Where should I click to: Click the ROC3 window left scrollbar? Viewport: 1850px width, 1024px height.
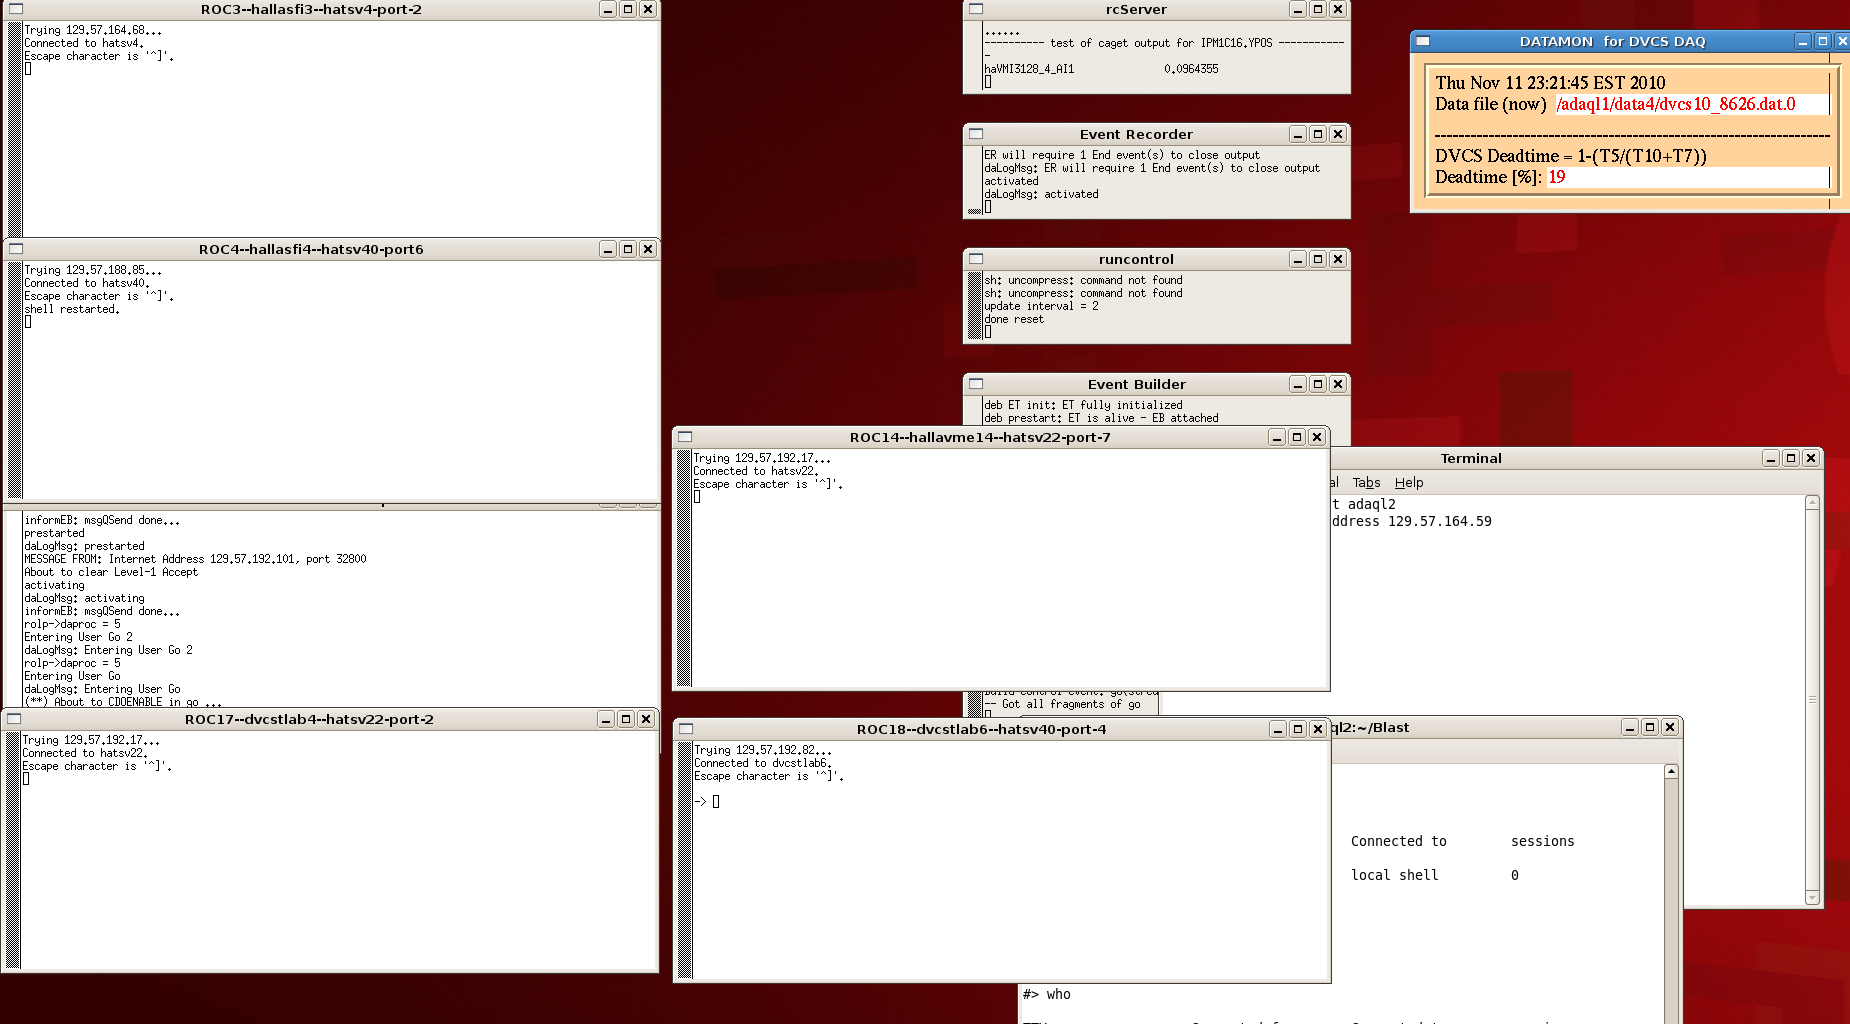point(14,129)
